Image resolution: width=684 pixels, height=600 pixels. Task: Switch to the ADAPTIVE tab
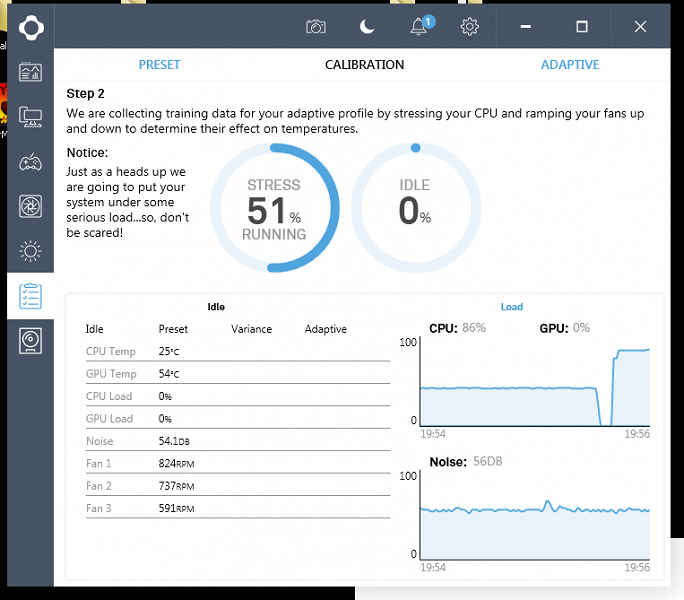pos(570,65)
